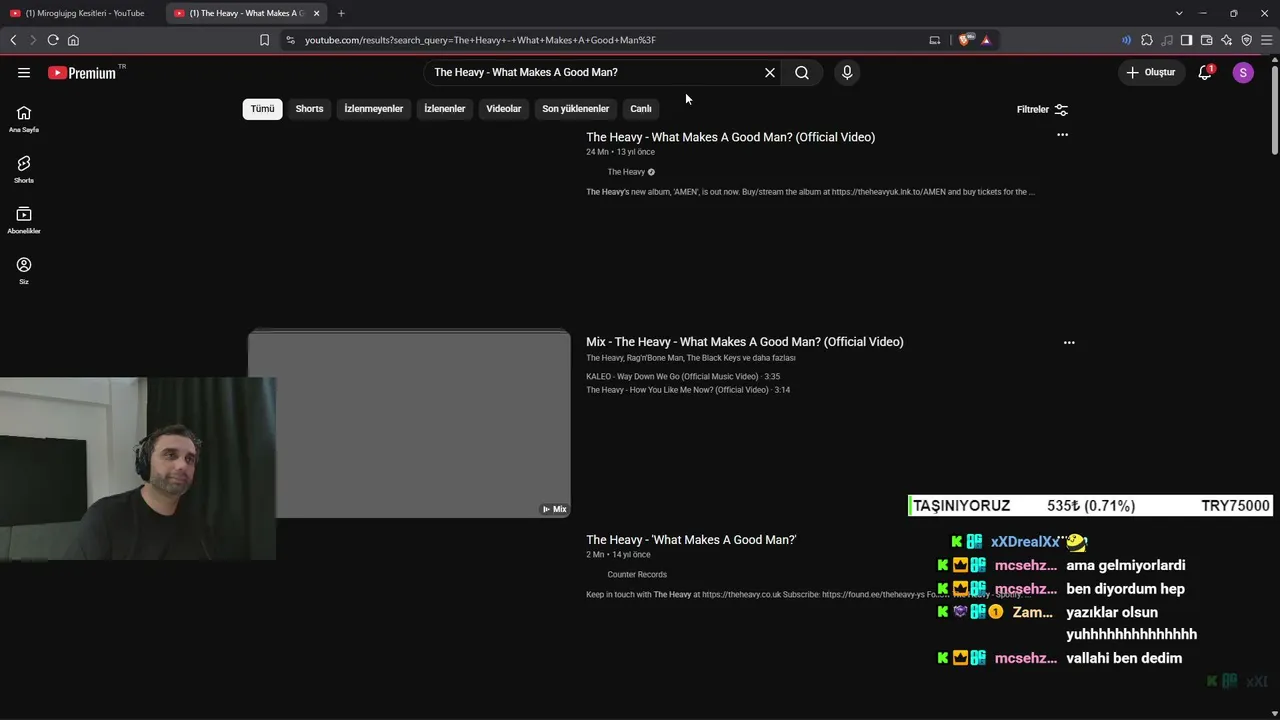Open a new browser tab
Screen dimensions: 1280x720
[341, 13]
